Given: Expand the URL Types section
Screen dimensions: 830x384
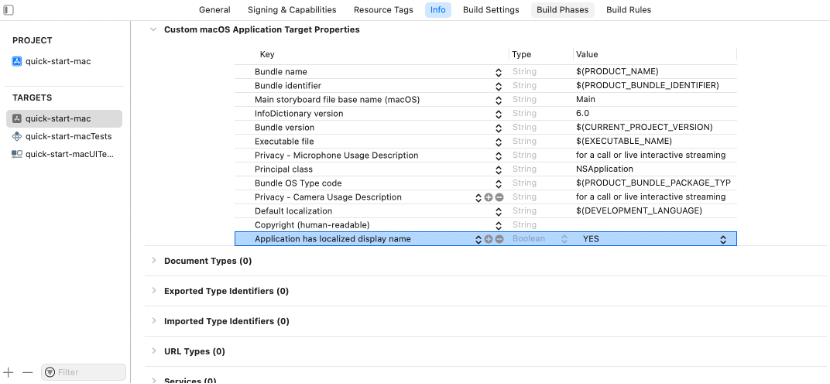Looking at the screenshot, I should 154,351.
